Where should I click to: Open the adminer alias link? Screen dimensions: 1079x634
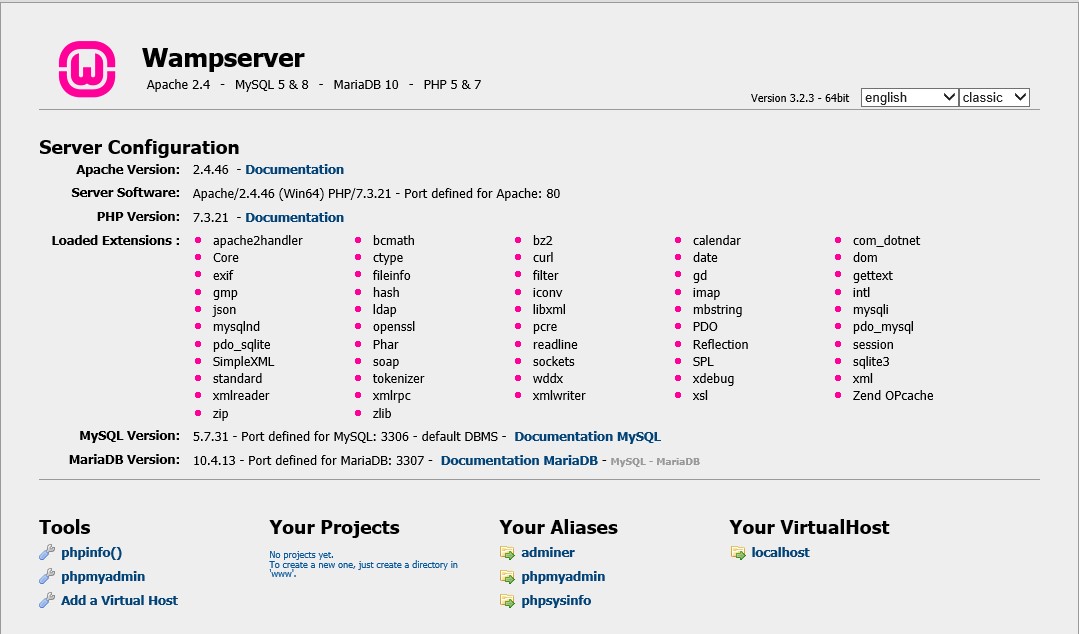pos(548,552)
